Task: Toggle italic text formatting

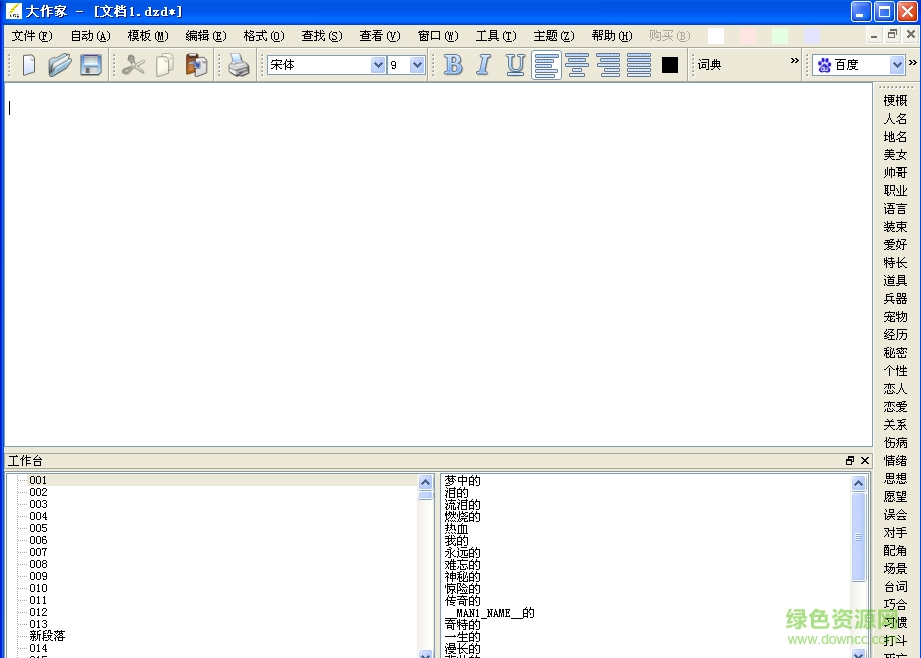Action: click(484, 64)
